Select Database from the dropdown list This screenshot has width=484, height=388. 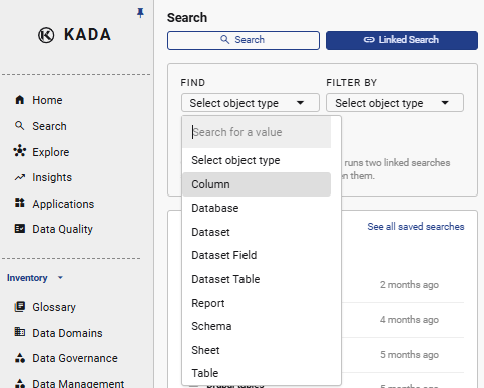(257, 208)
